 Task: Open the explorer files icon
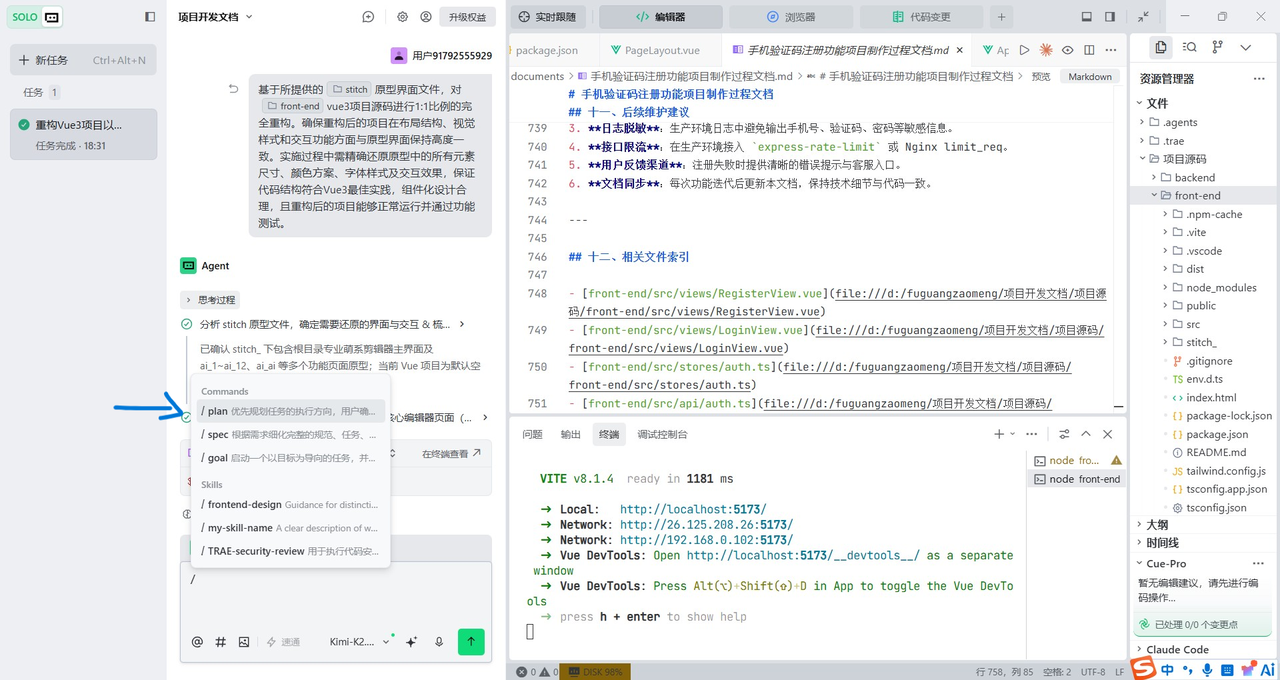click(x=1160, y=47)
